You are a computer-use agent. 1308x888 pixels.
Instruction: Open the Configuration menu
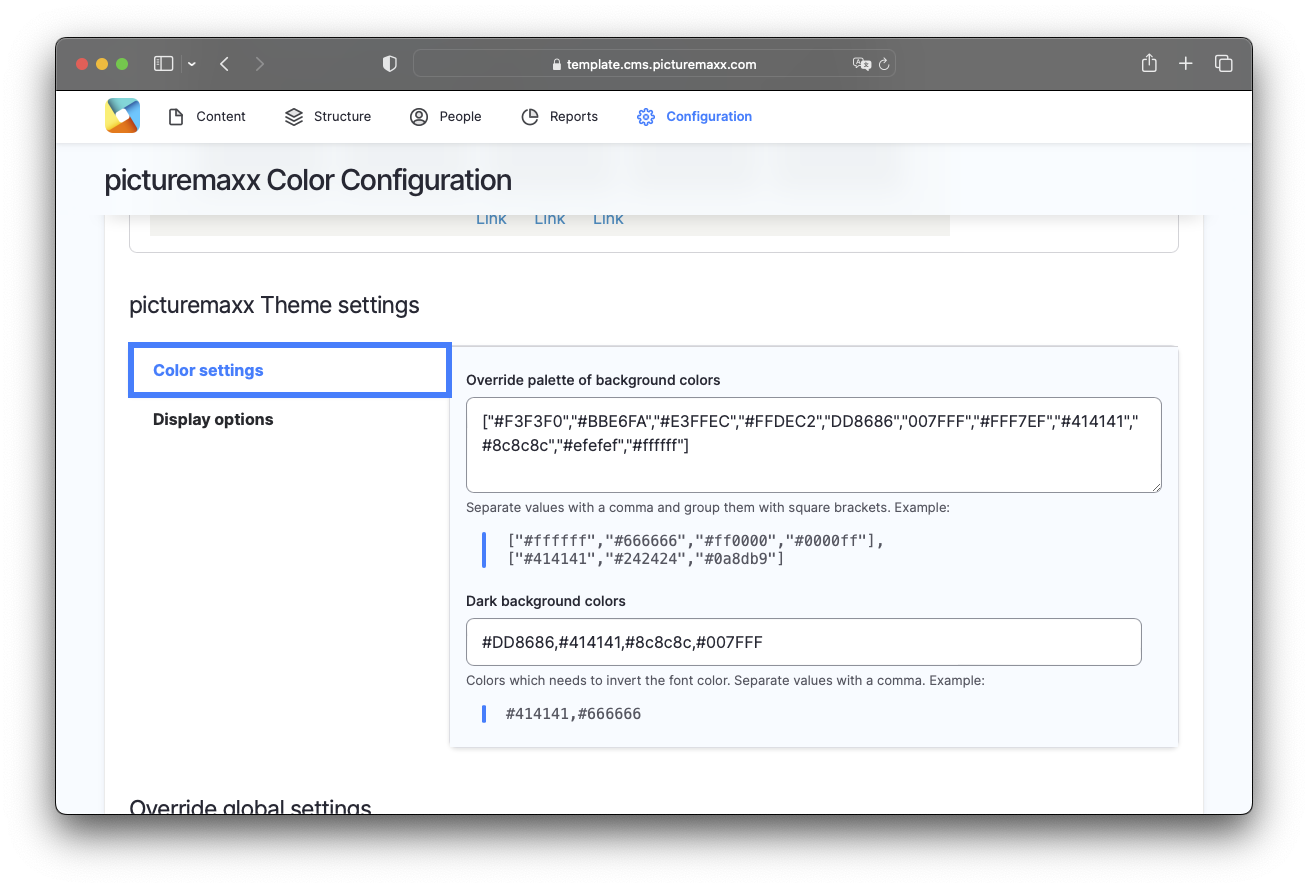(x=694, y=117)
